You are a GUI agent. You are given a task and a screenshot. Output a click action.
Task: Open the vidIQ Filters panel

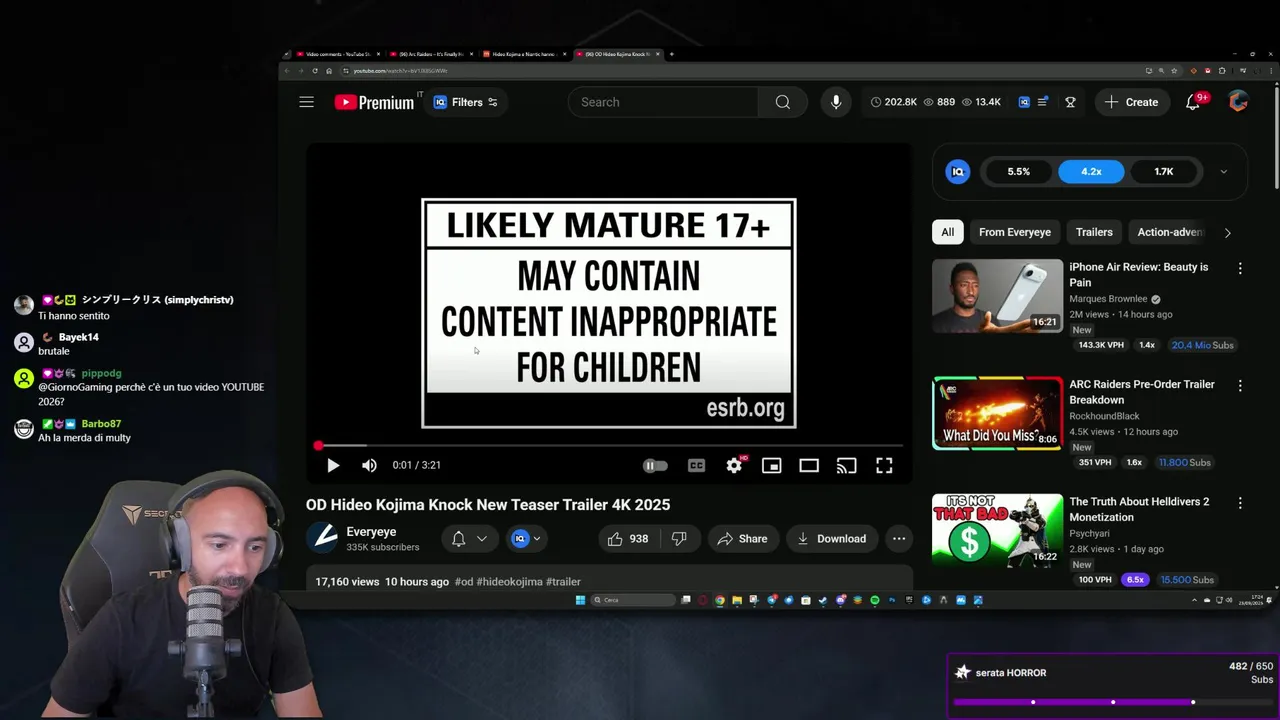click(466, 102)
